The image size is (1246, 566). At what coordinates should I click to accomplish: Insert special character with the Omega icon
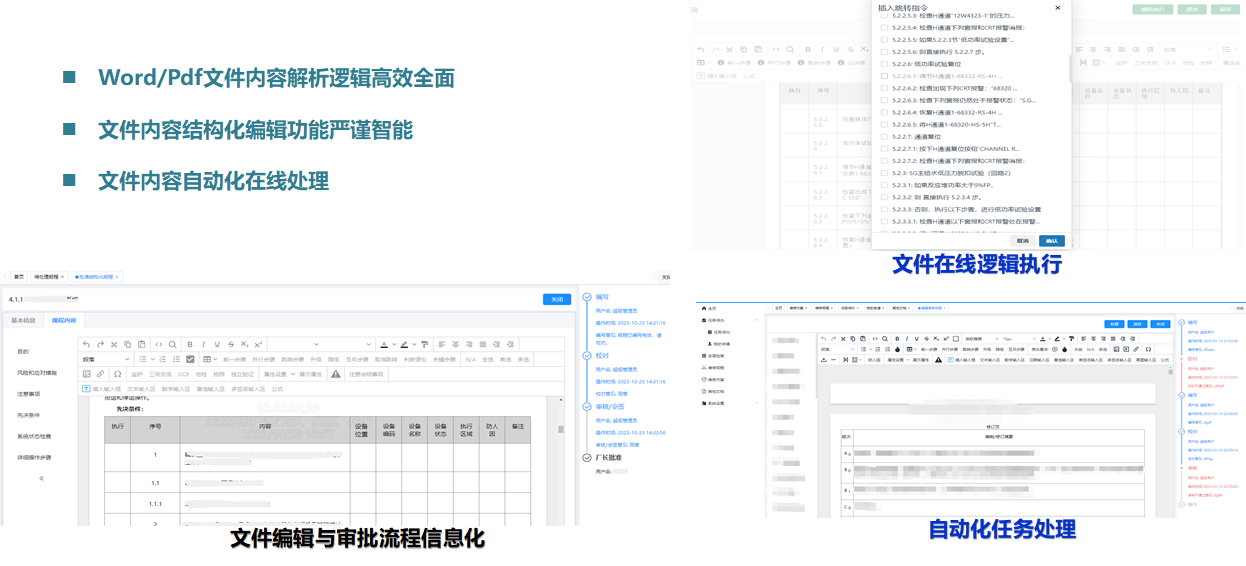(117, 374)
